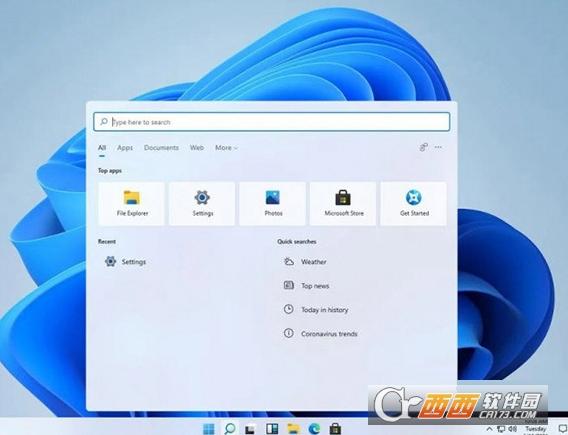Expand the More filter dropdown
Screen dimensions: 568x435
tap(226, 147)
